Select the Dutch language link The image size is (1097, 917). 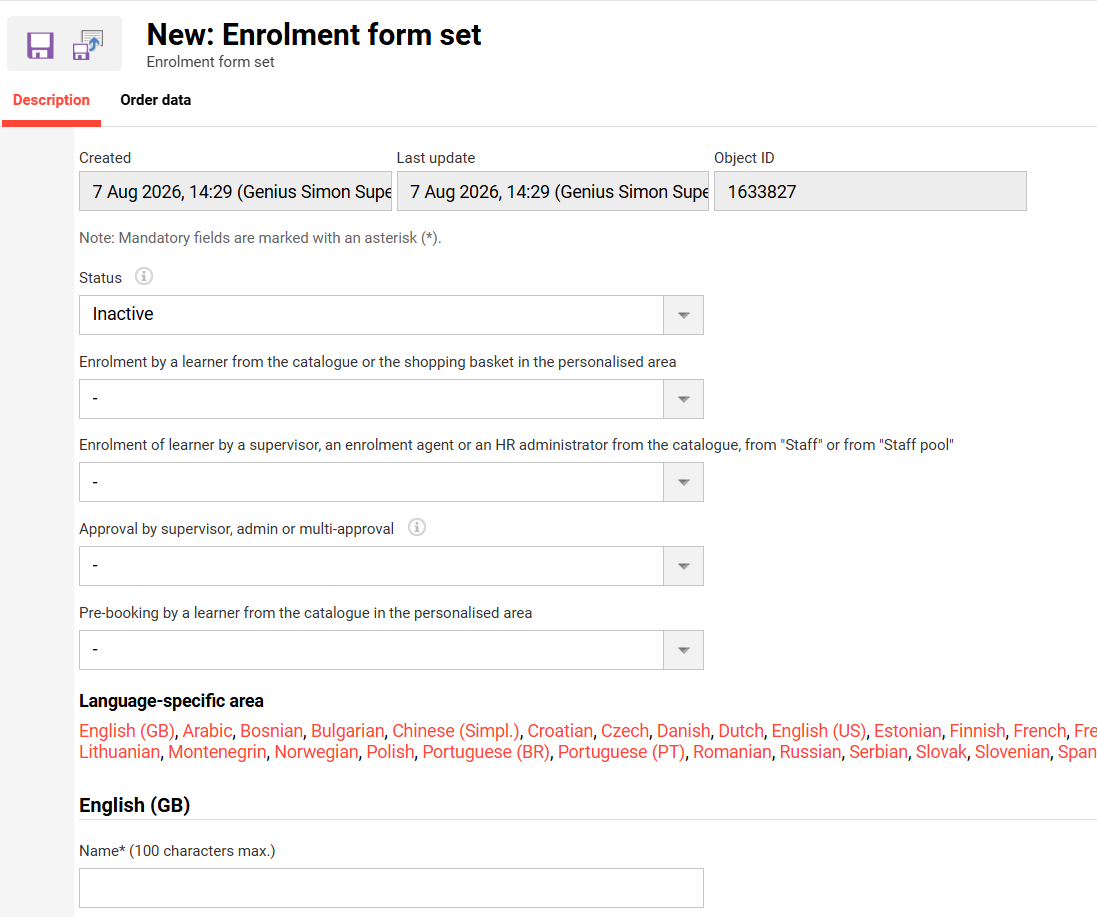[x=741, y=731]
